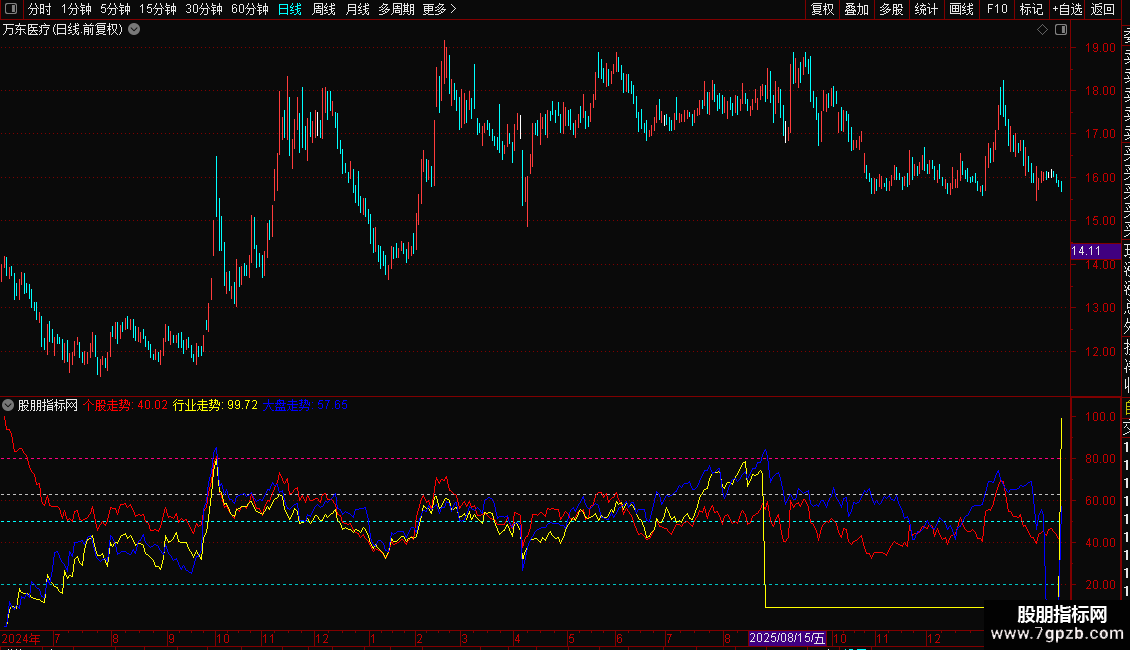1130x650 pixels.
Task: Click the 统计 statistics button
Action: pyautogui.click(x=926, y=9)
